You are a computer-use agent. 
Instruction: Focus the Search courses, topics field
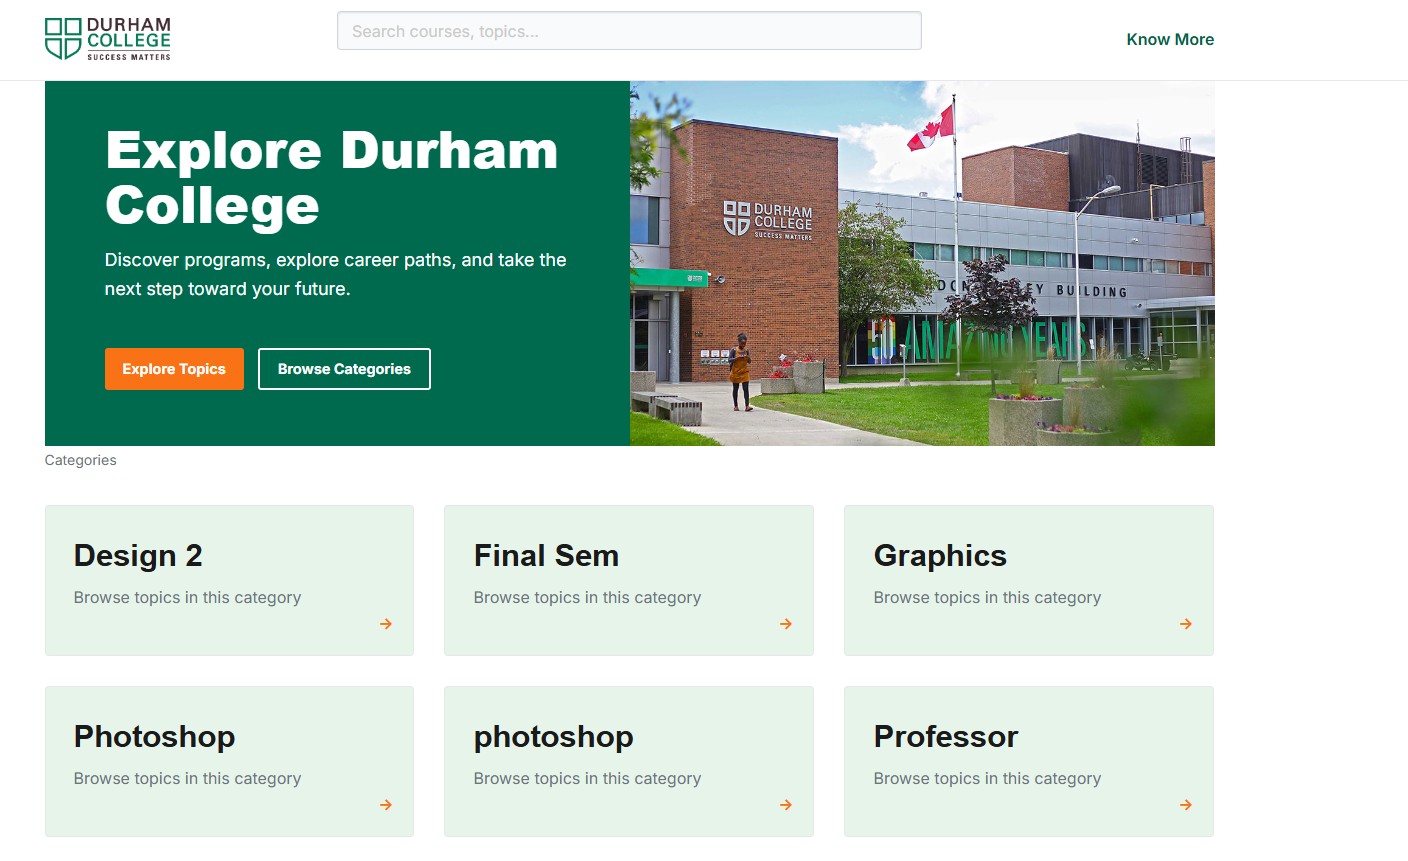tap(629, 31)
